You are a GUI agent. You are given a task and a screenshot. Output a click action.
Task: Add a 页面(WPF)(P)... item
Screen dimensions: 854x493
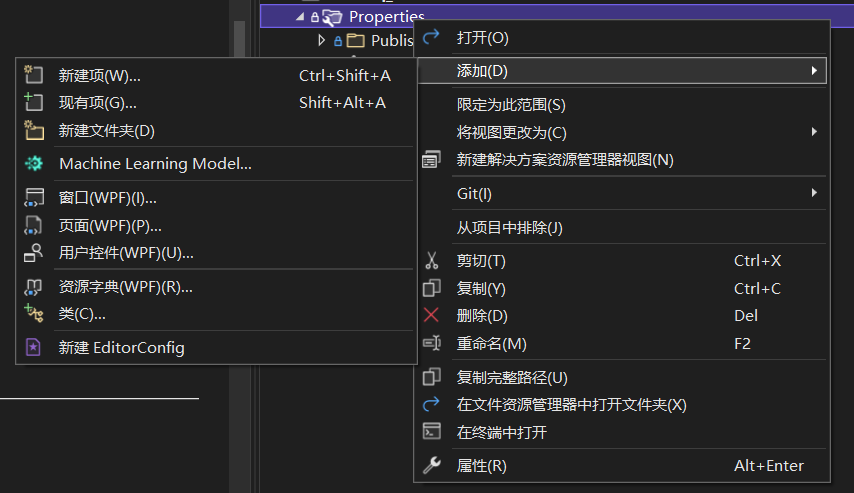pyautogui.click(x=216, y=226)
